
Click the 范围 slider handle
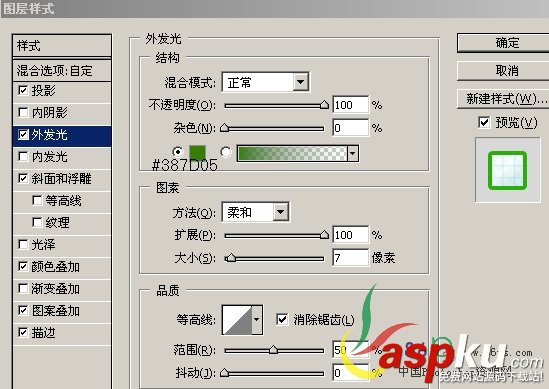tap(273, 350)
